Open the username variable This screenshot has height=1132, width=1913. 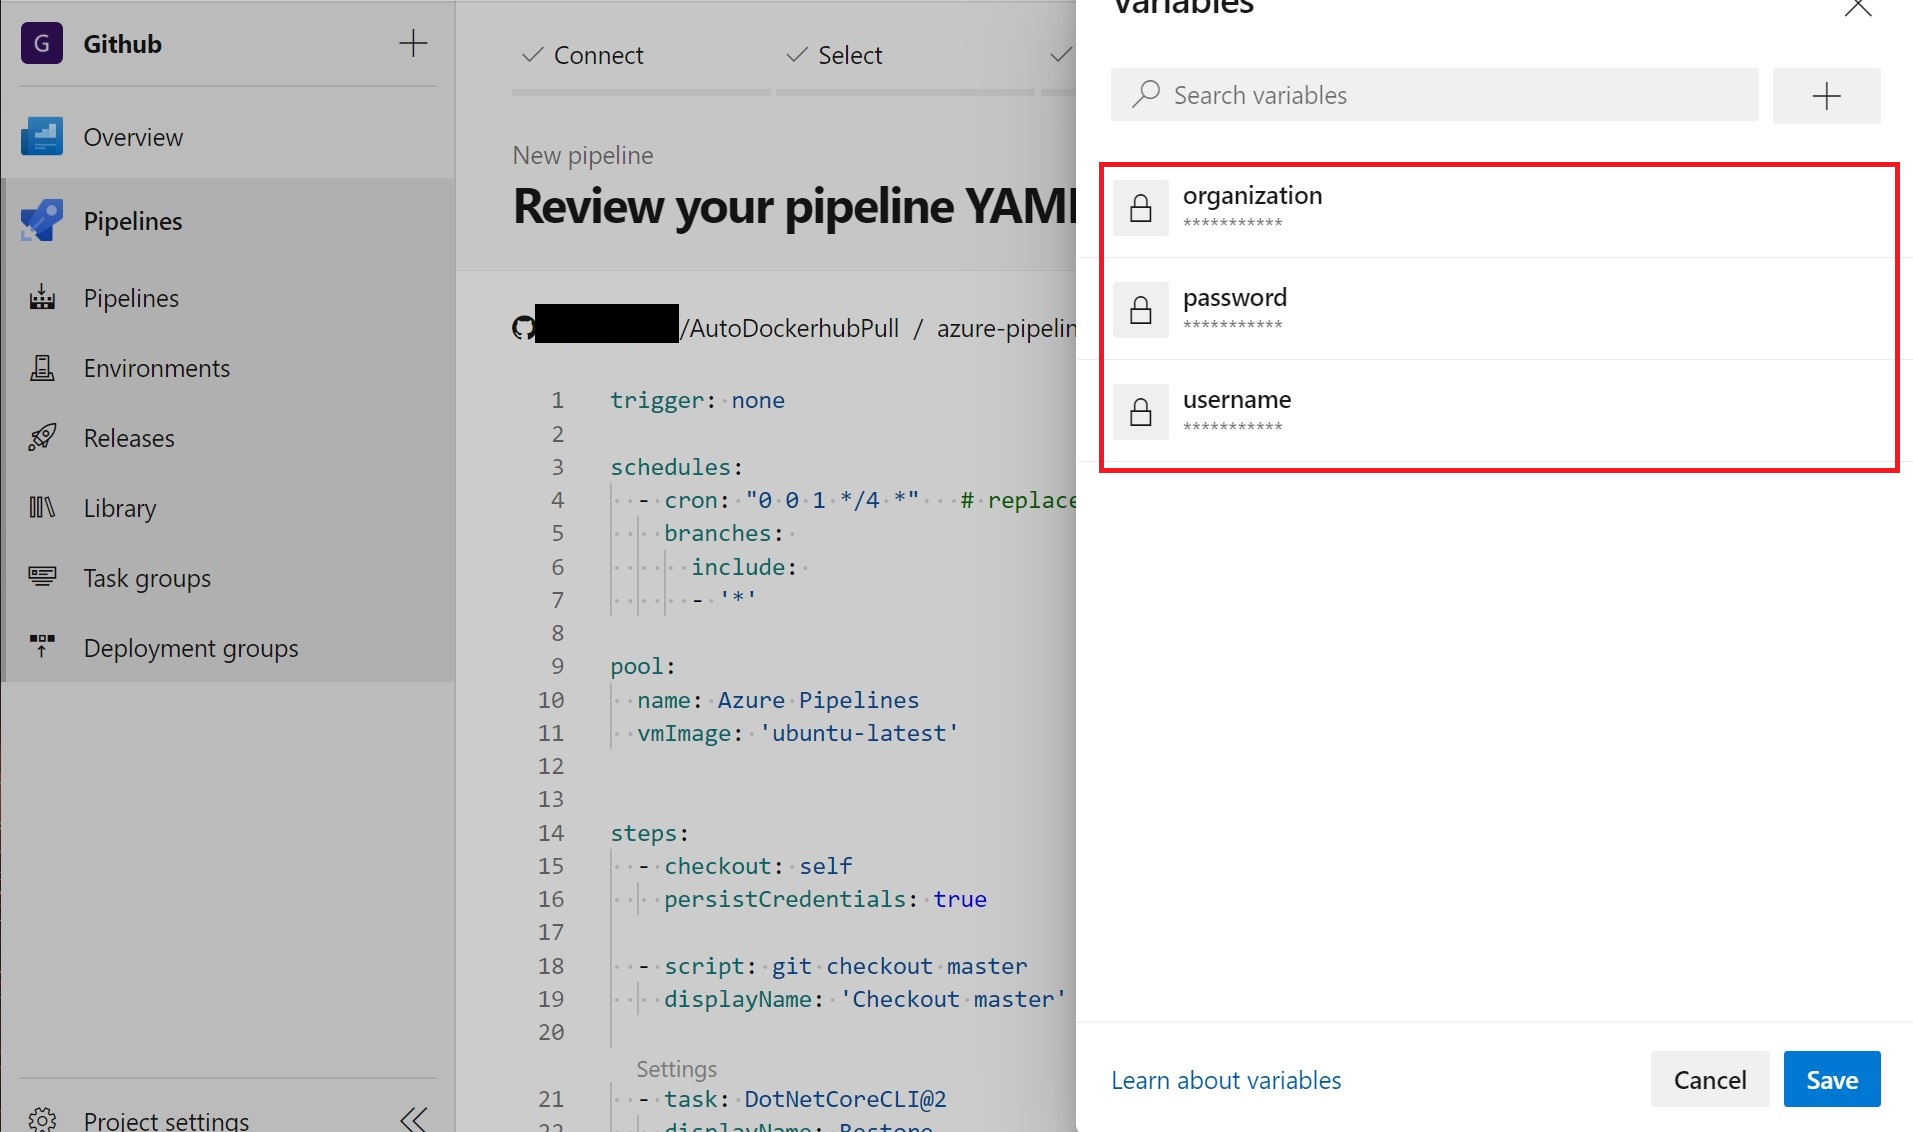point(1497,411)
